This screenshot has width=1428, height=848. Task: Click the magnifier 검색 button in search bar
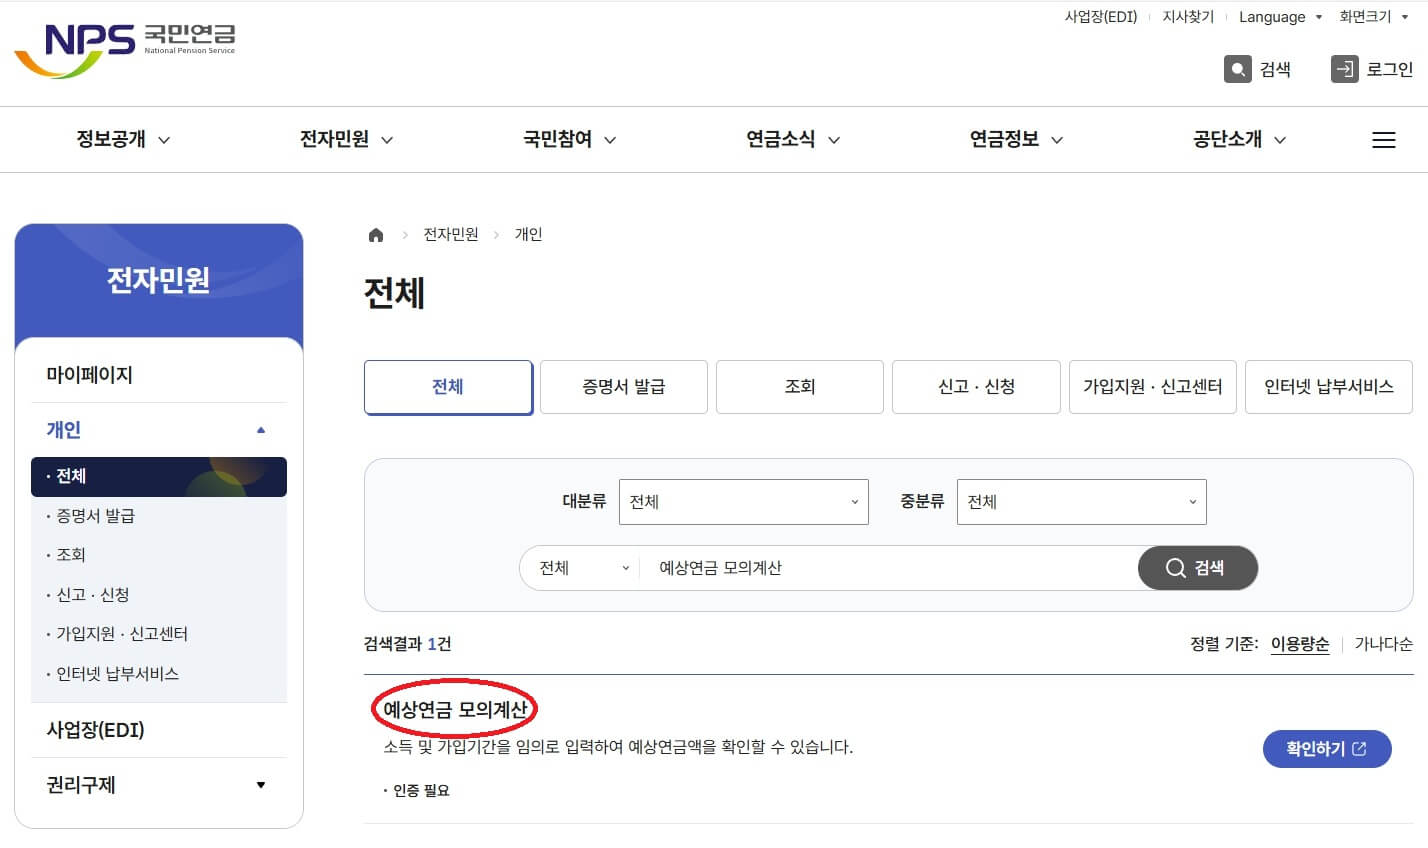point(1197,568)
